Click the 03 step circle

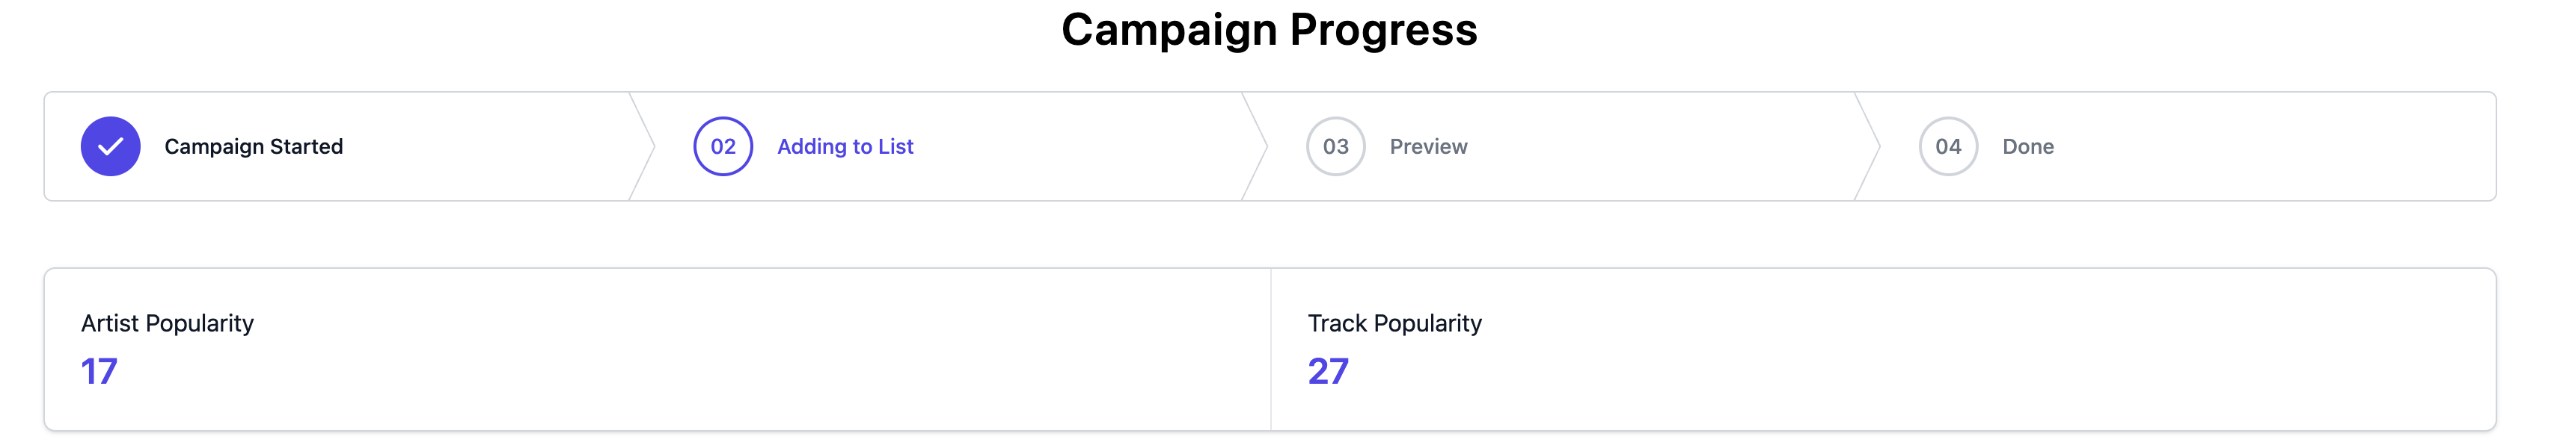1335,146
